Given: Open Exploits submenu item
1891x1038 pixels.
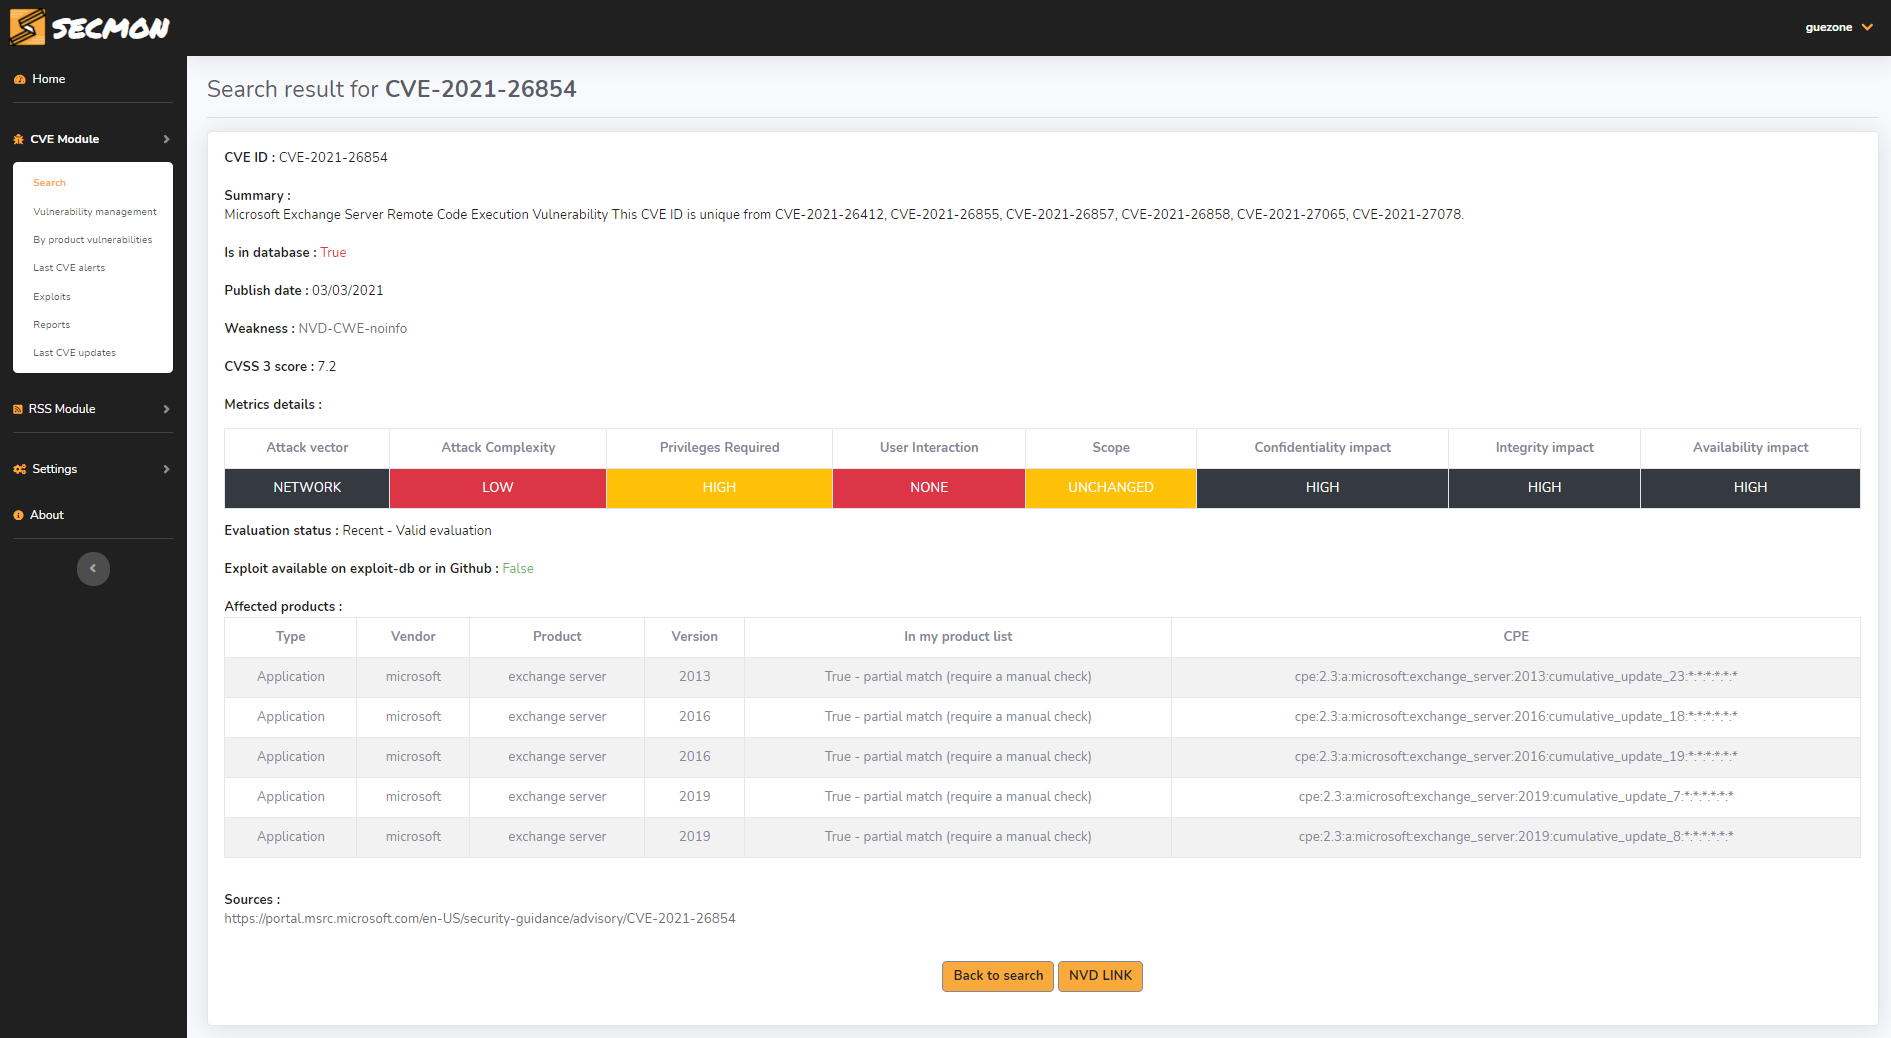Looking at the screenshot, I should click(52, 297).
